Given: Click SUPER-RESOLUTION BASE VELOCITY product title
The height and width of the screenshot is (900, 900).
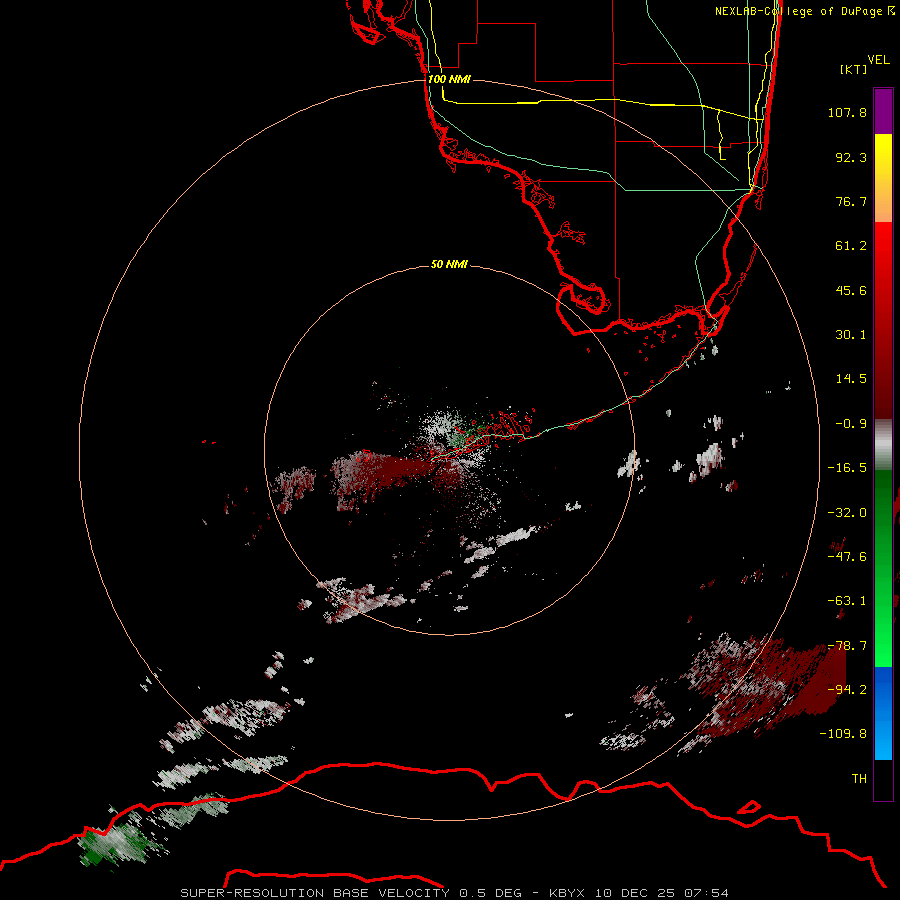Looking at the screenshot, I should 315,893.
